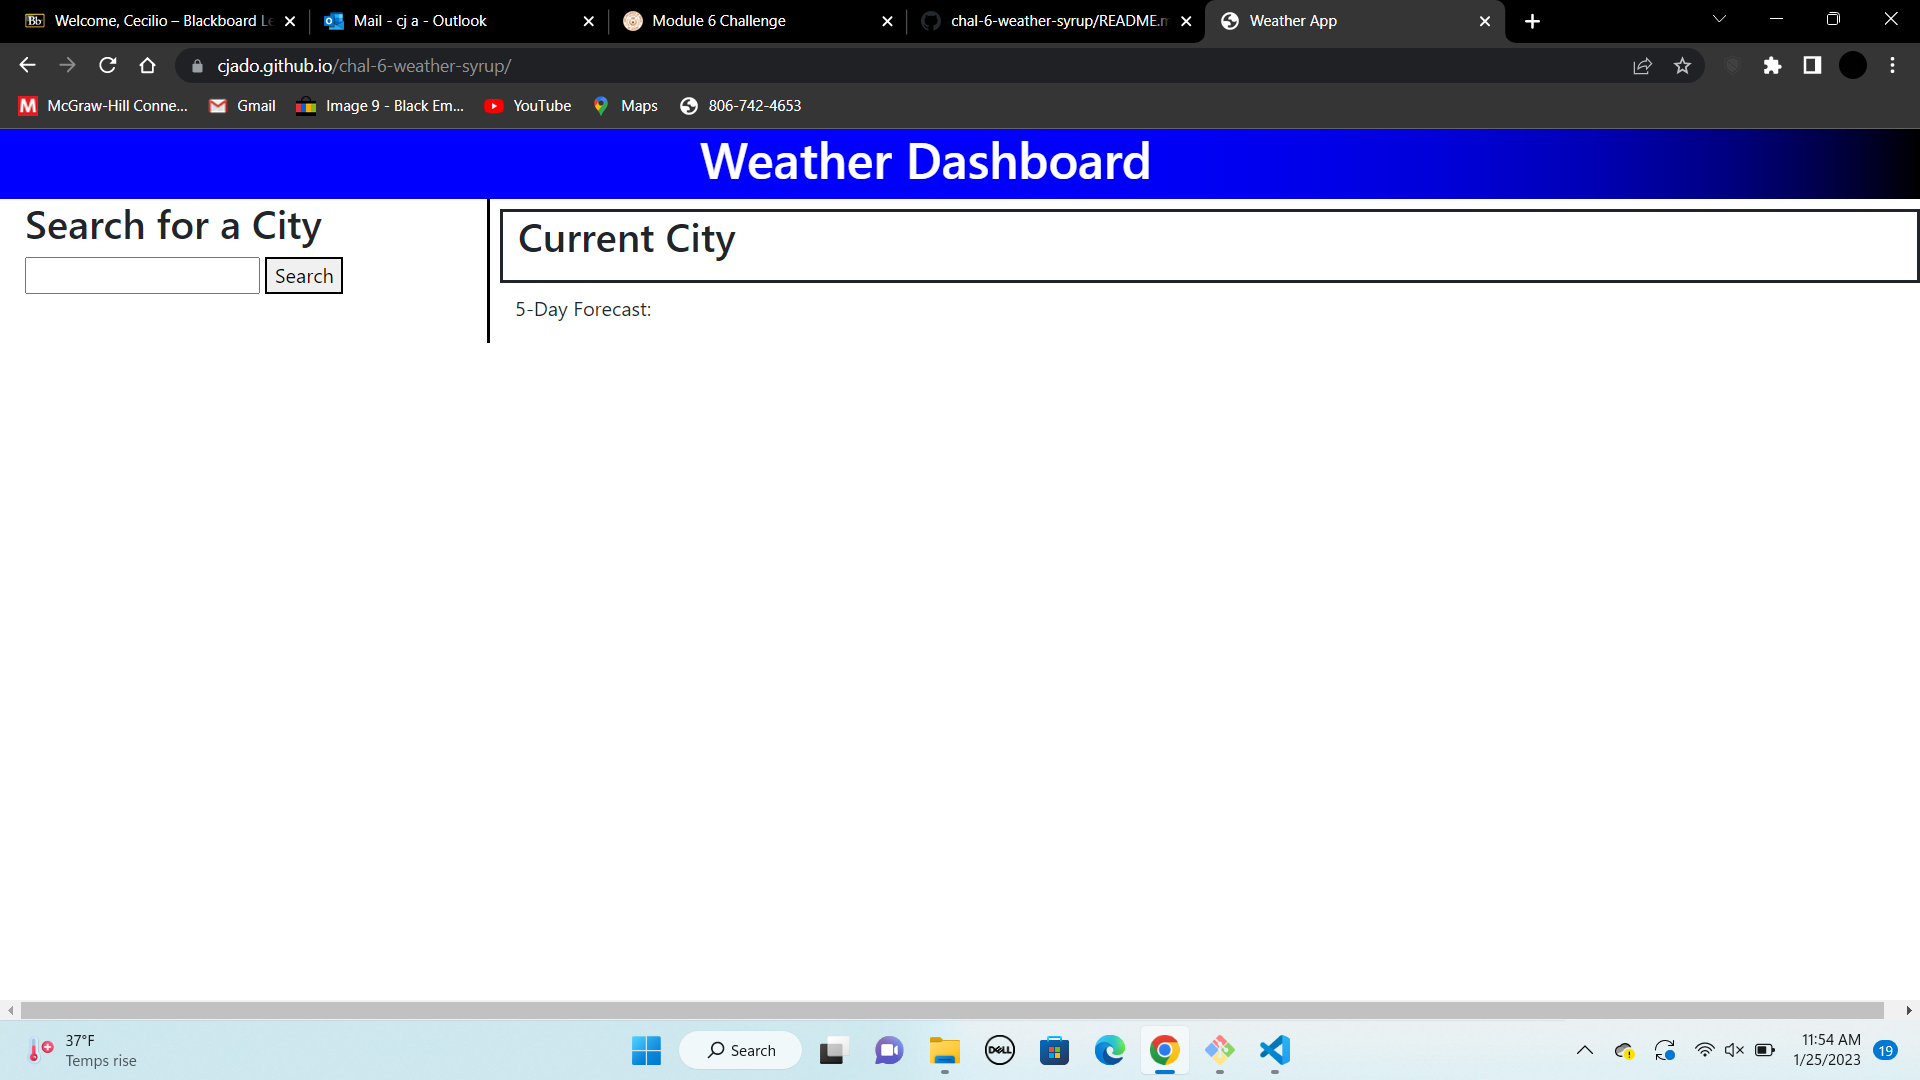Open the McGraw-Hill Connect bookmark
This screenshot has width=1920, height=1080.
click(x=103, y=106)
